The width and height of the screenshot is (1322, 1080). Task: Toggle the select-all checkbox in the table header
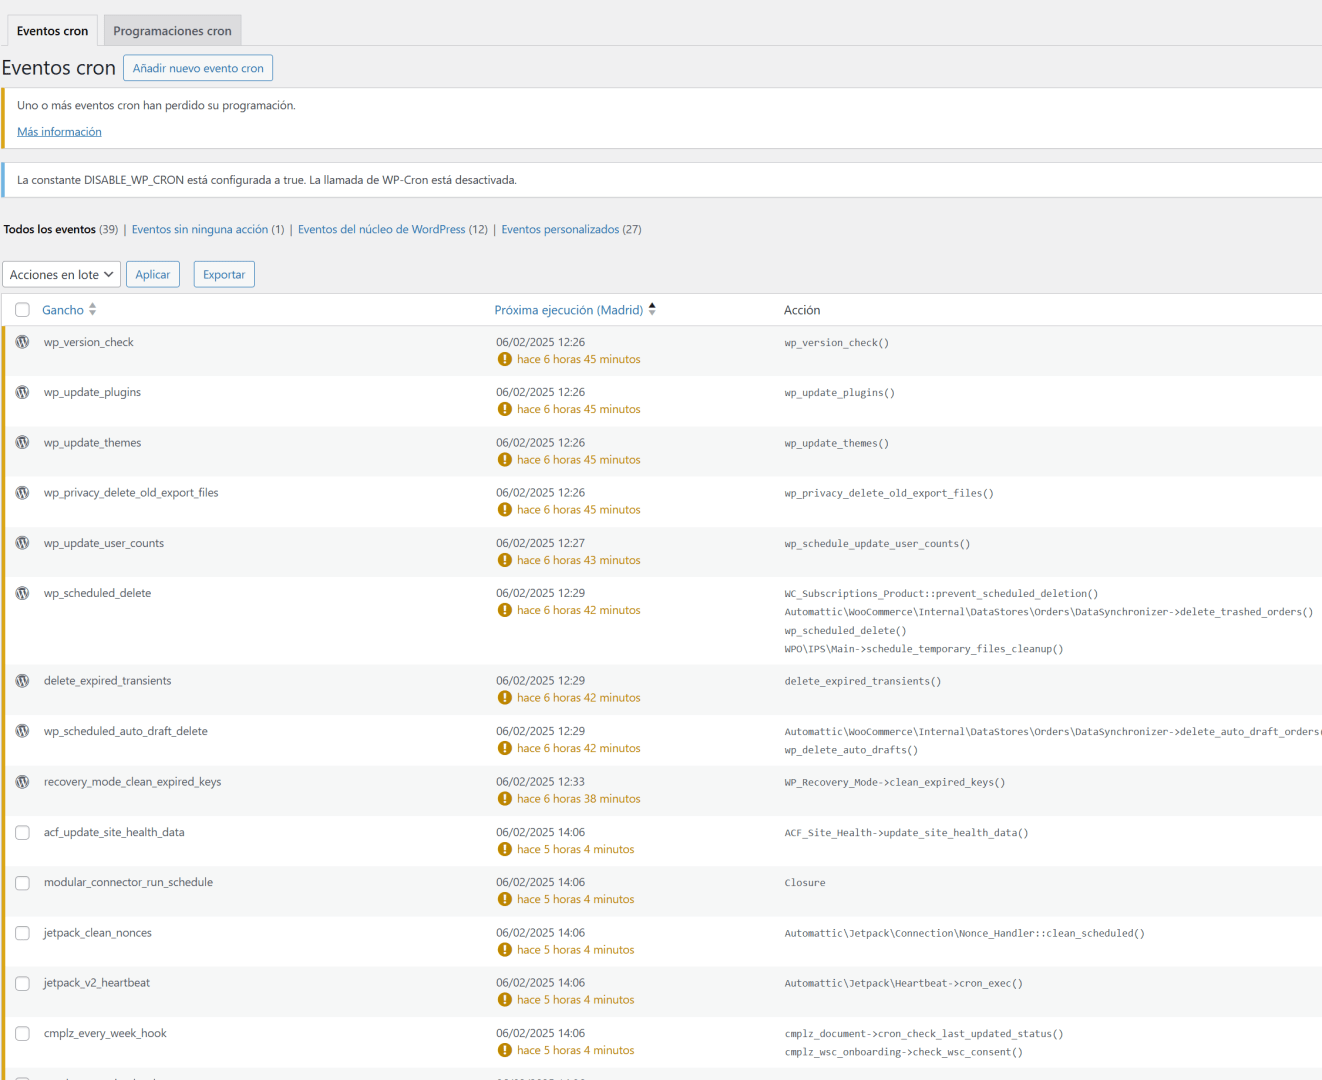pos(22,310)
